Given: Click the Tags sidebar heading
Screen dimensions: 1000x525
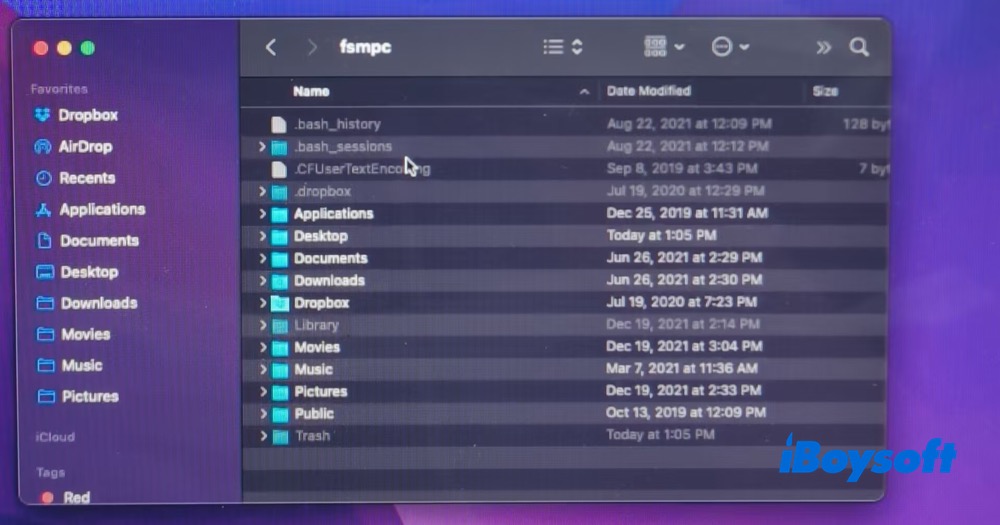Looking at the screenshot, I should point(50,473).
